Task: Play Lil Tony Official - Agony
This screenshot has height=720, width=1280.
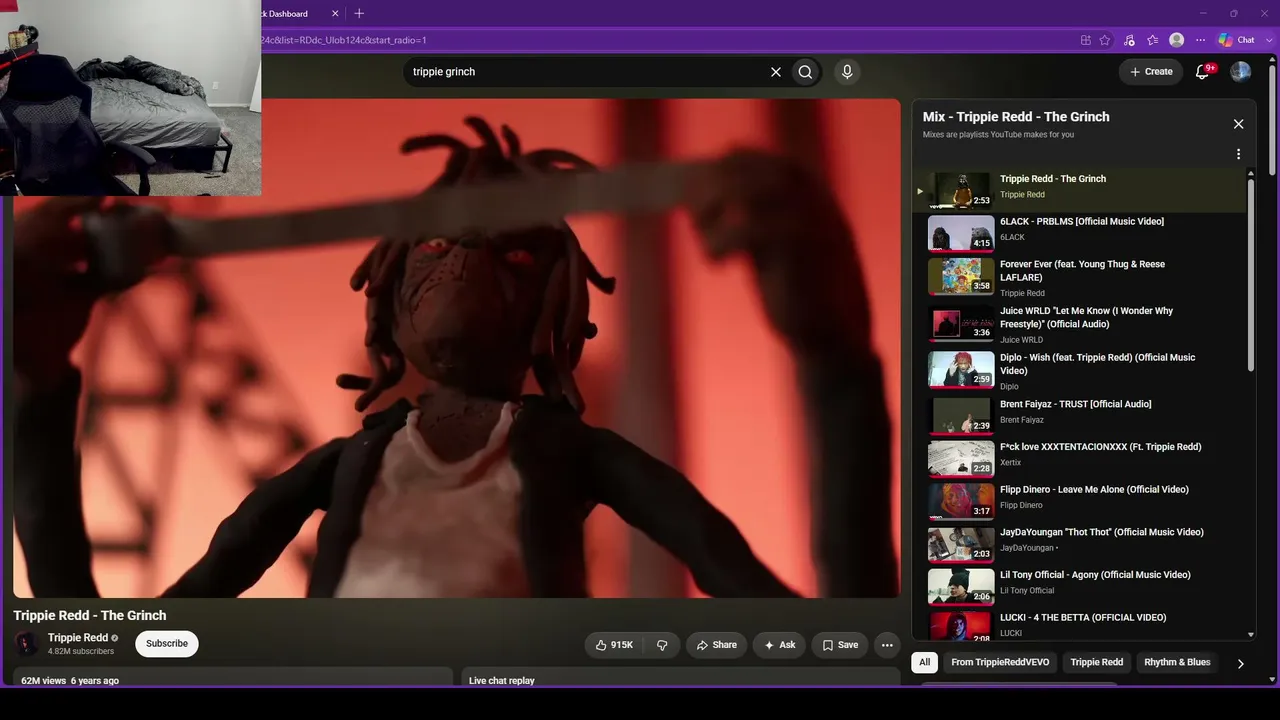Action: click(x=1095, y=575)
